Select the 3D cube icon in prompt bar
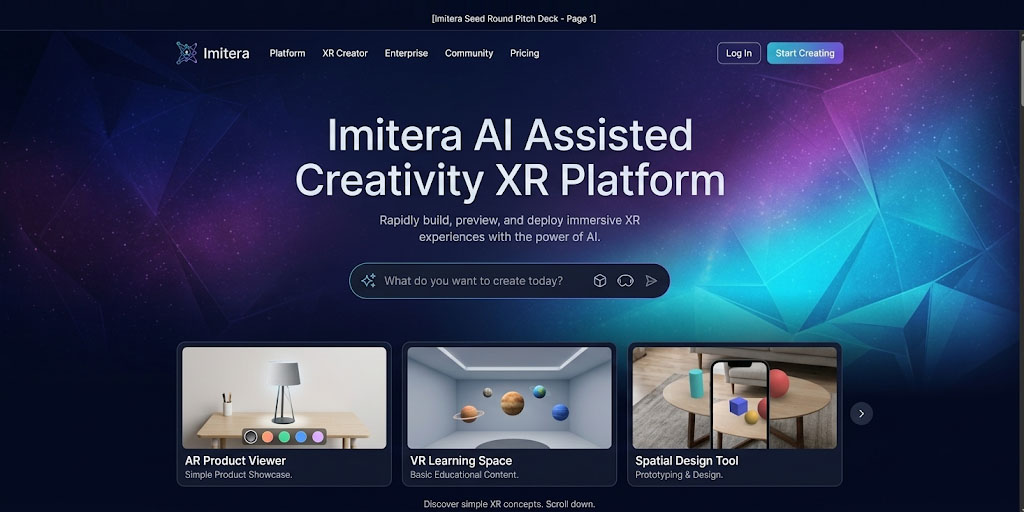This screenshot has height=512, width=1024. coord(600,281)
